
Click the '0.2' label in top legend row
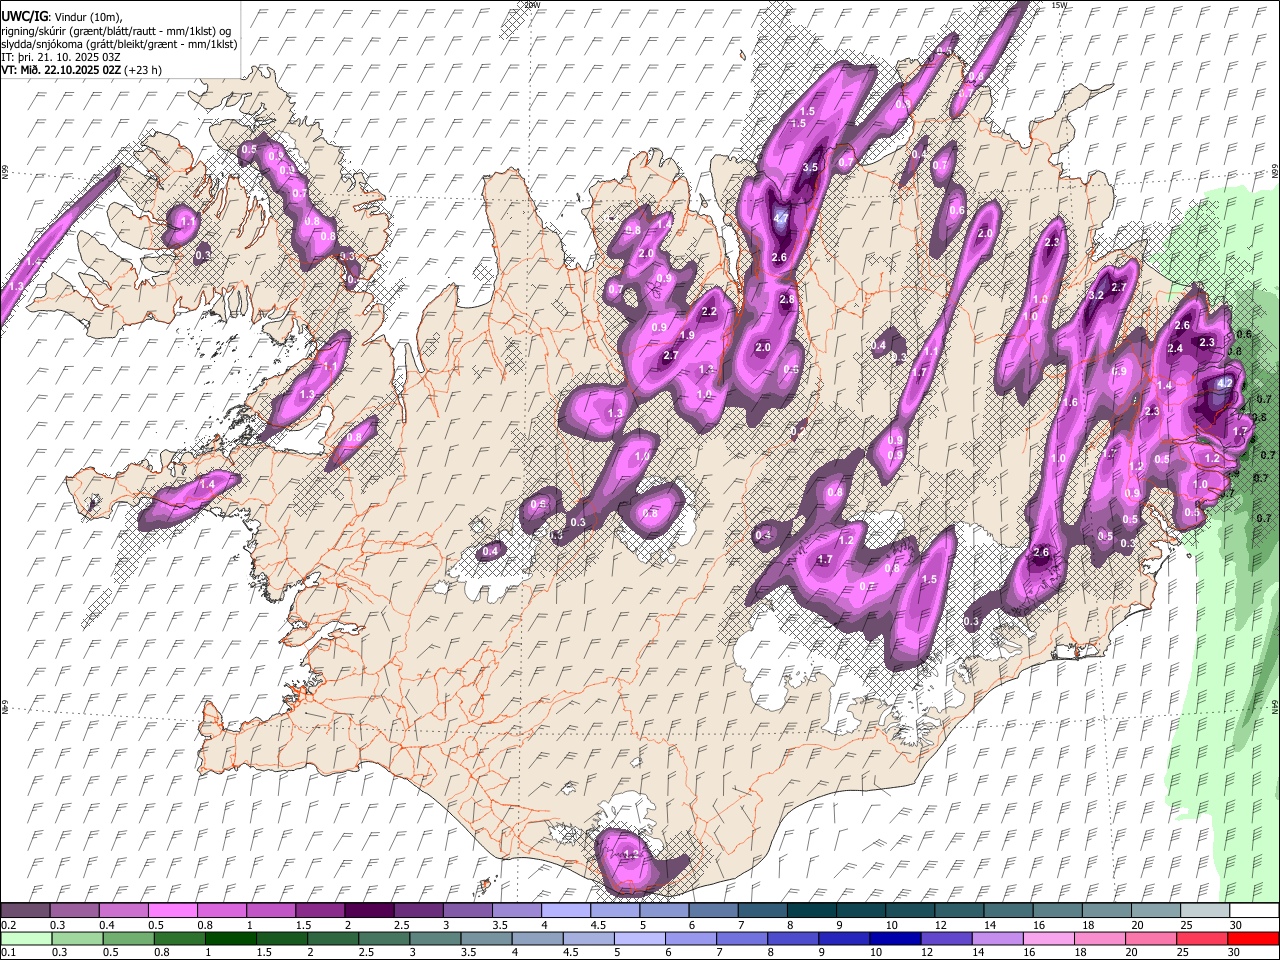click(7, 925)
